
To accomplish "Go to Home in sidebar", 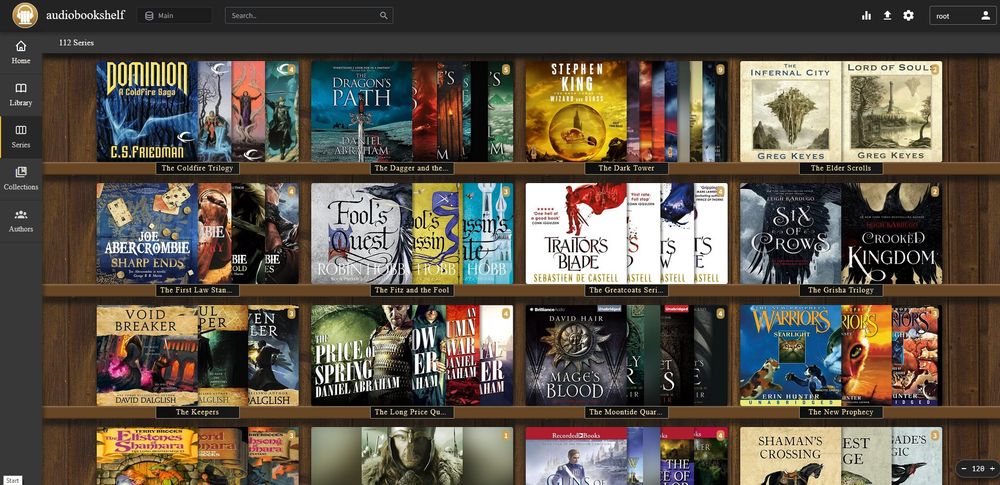I will (21, 53).
